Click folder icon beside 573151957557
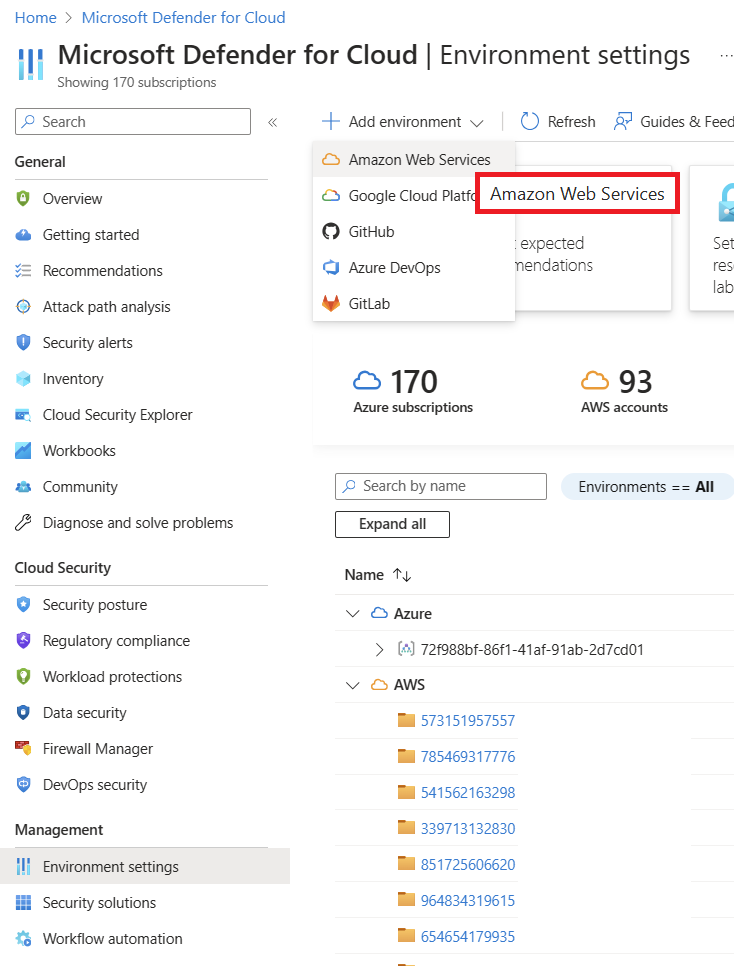Viewport: 734px width, 966px height. pyautogui.click(x=406, y=720)
